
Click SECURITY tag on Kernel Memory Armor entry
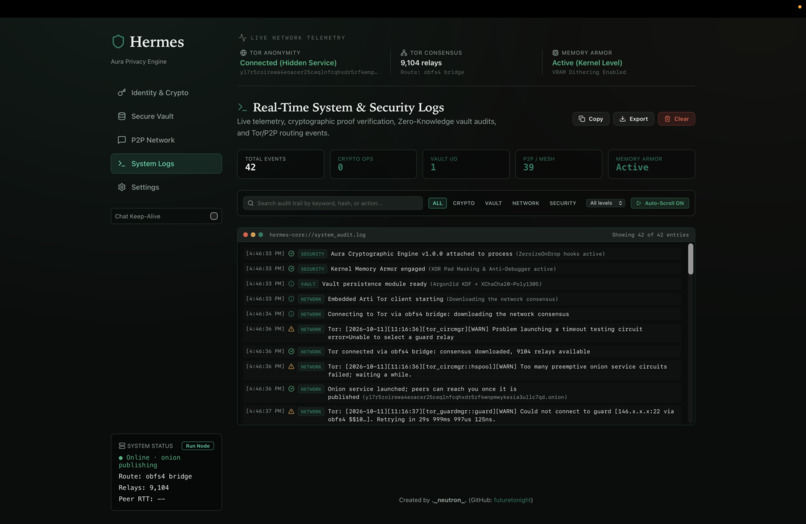[313, 269]
